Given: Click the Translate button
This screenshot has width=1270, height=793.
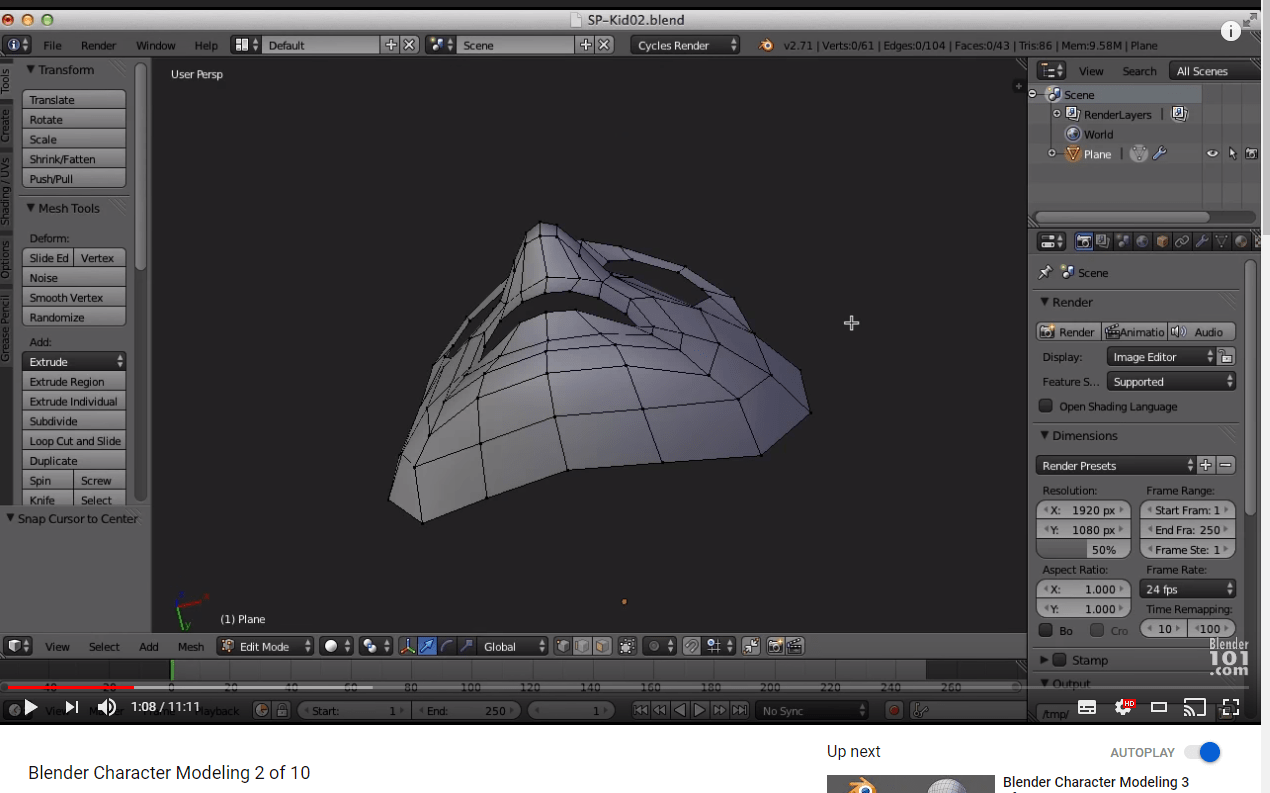Looking at the screenshot, I should pyautogui.click(x=74, y=100).
